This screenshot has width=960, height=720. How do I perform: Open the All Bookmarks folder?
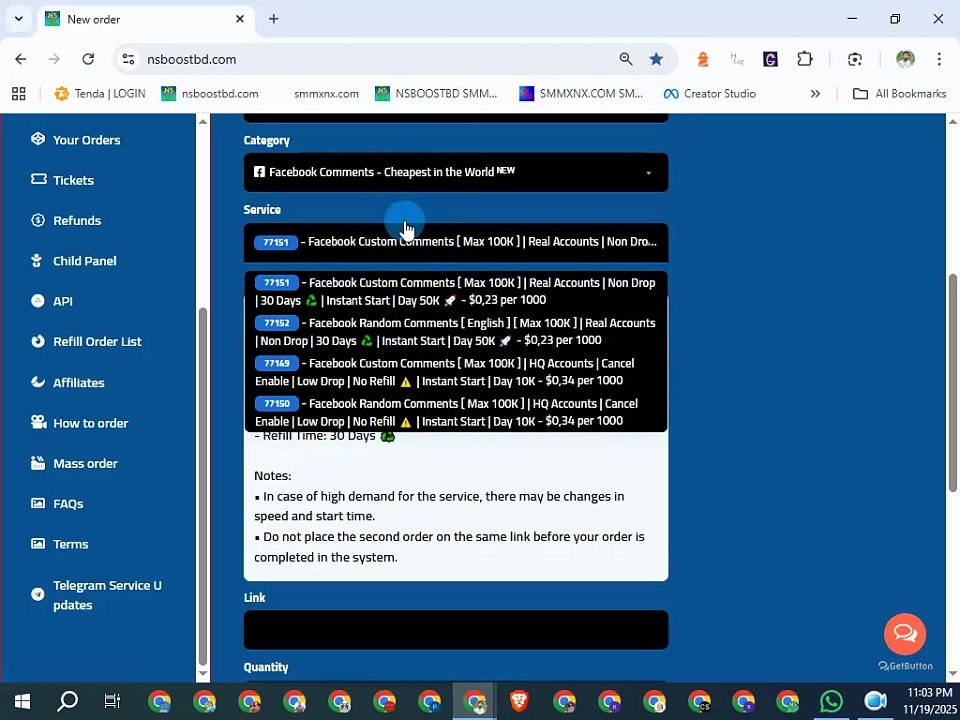tap(899, 94)
